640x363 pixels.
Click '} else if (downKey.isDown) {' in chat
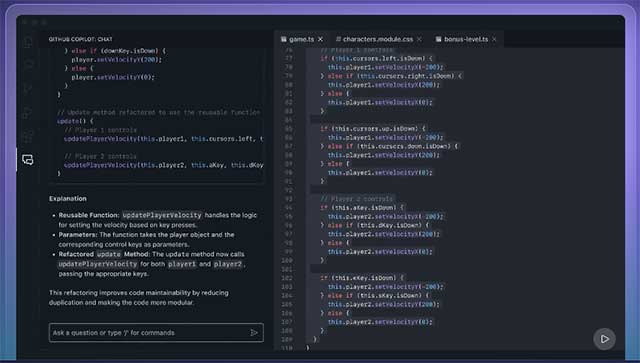tap(115, 51)
